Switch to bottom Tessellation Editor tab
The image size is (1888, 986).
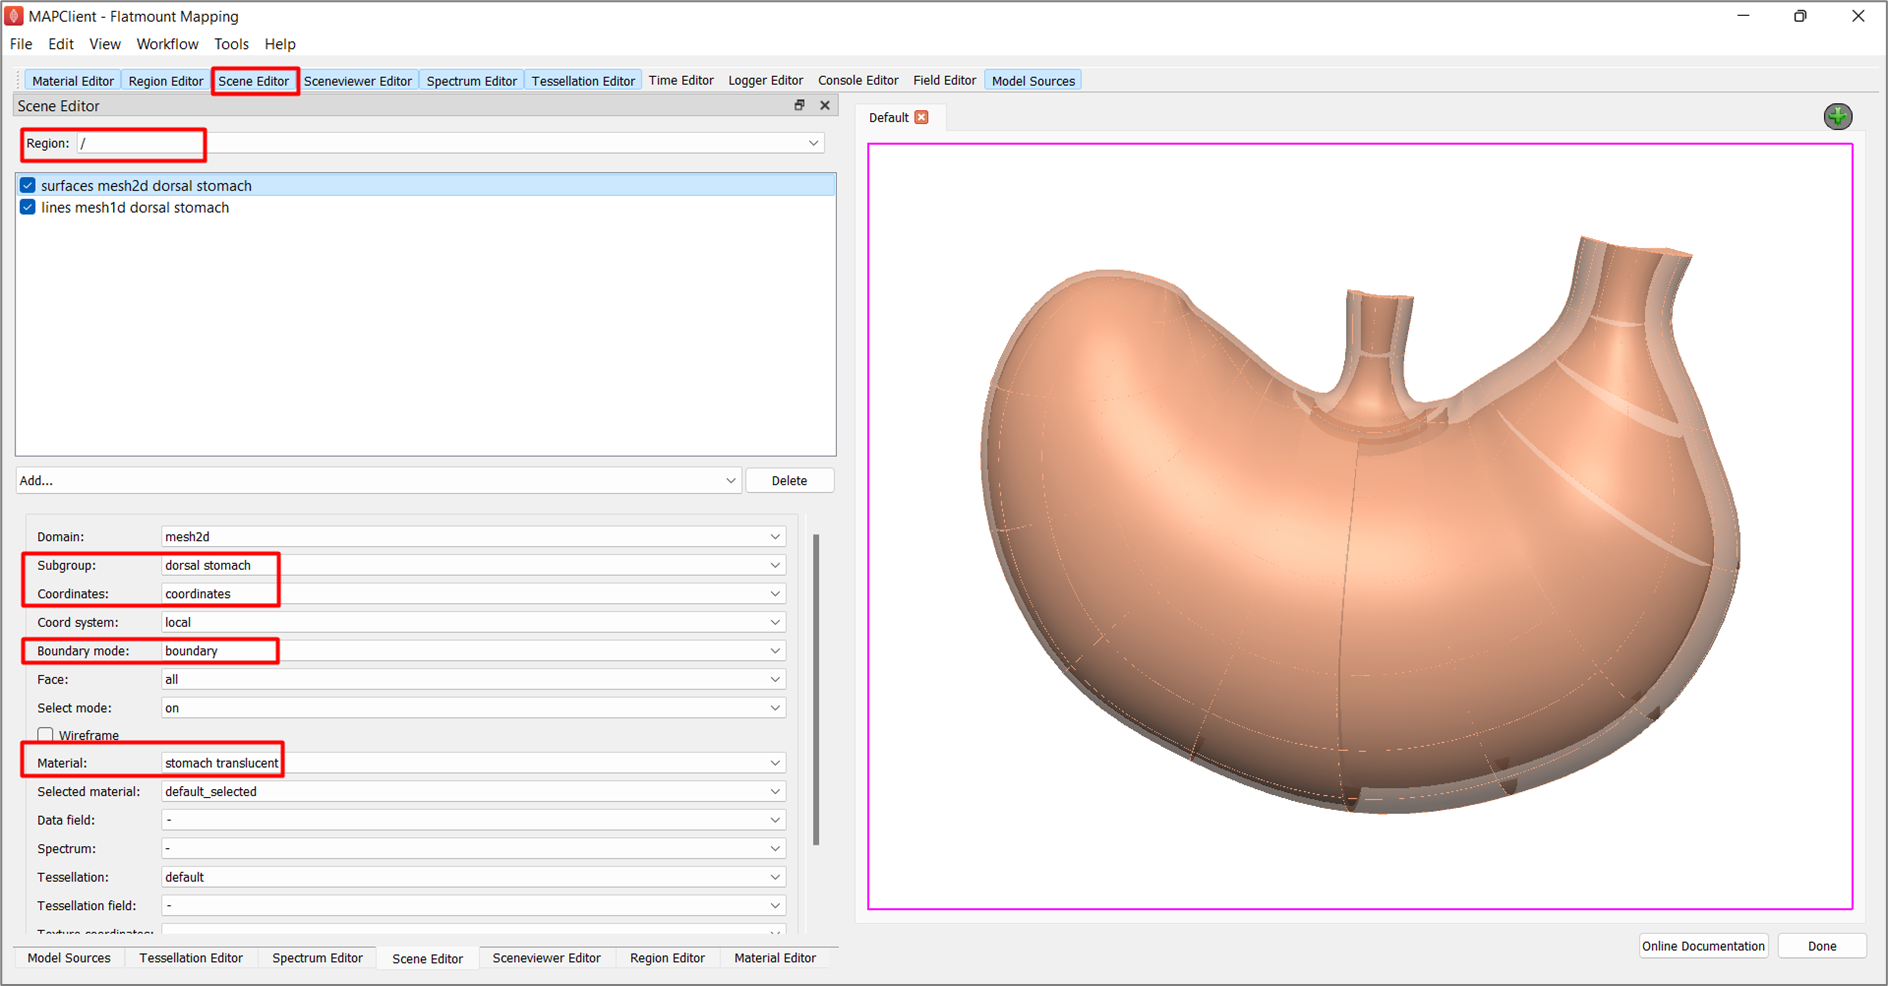[x=191, y=958]
